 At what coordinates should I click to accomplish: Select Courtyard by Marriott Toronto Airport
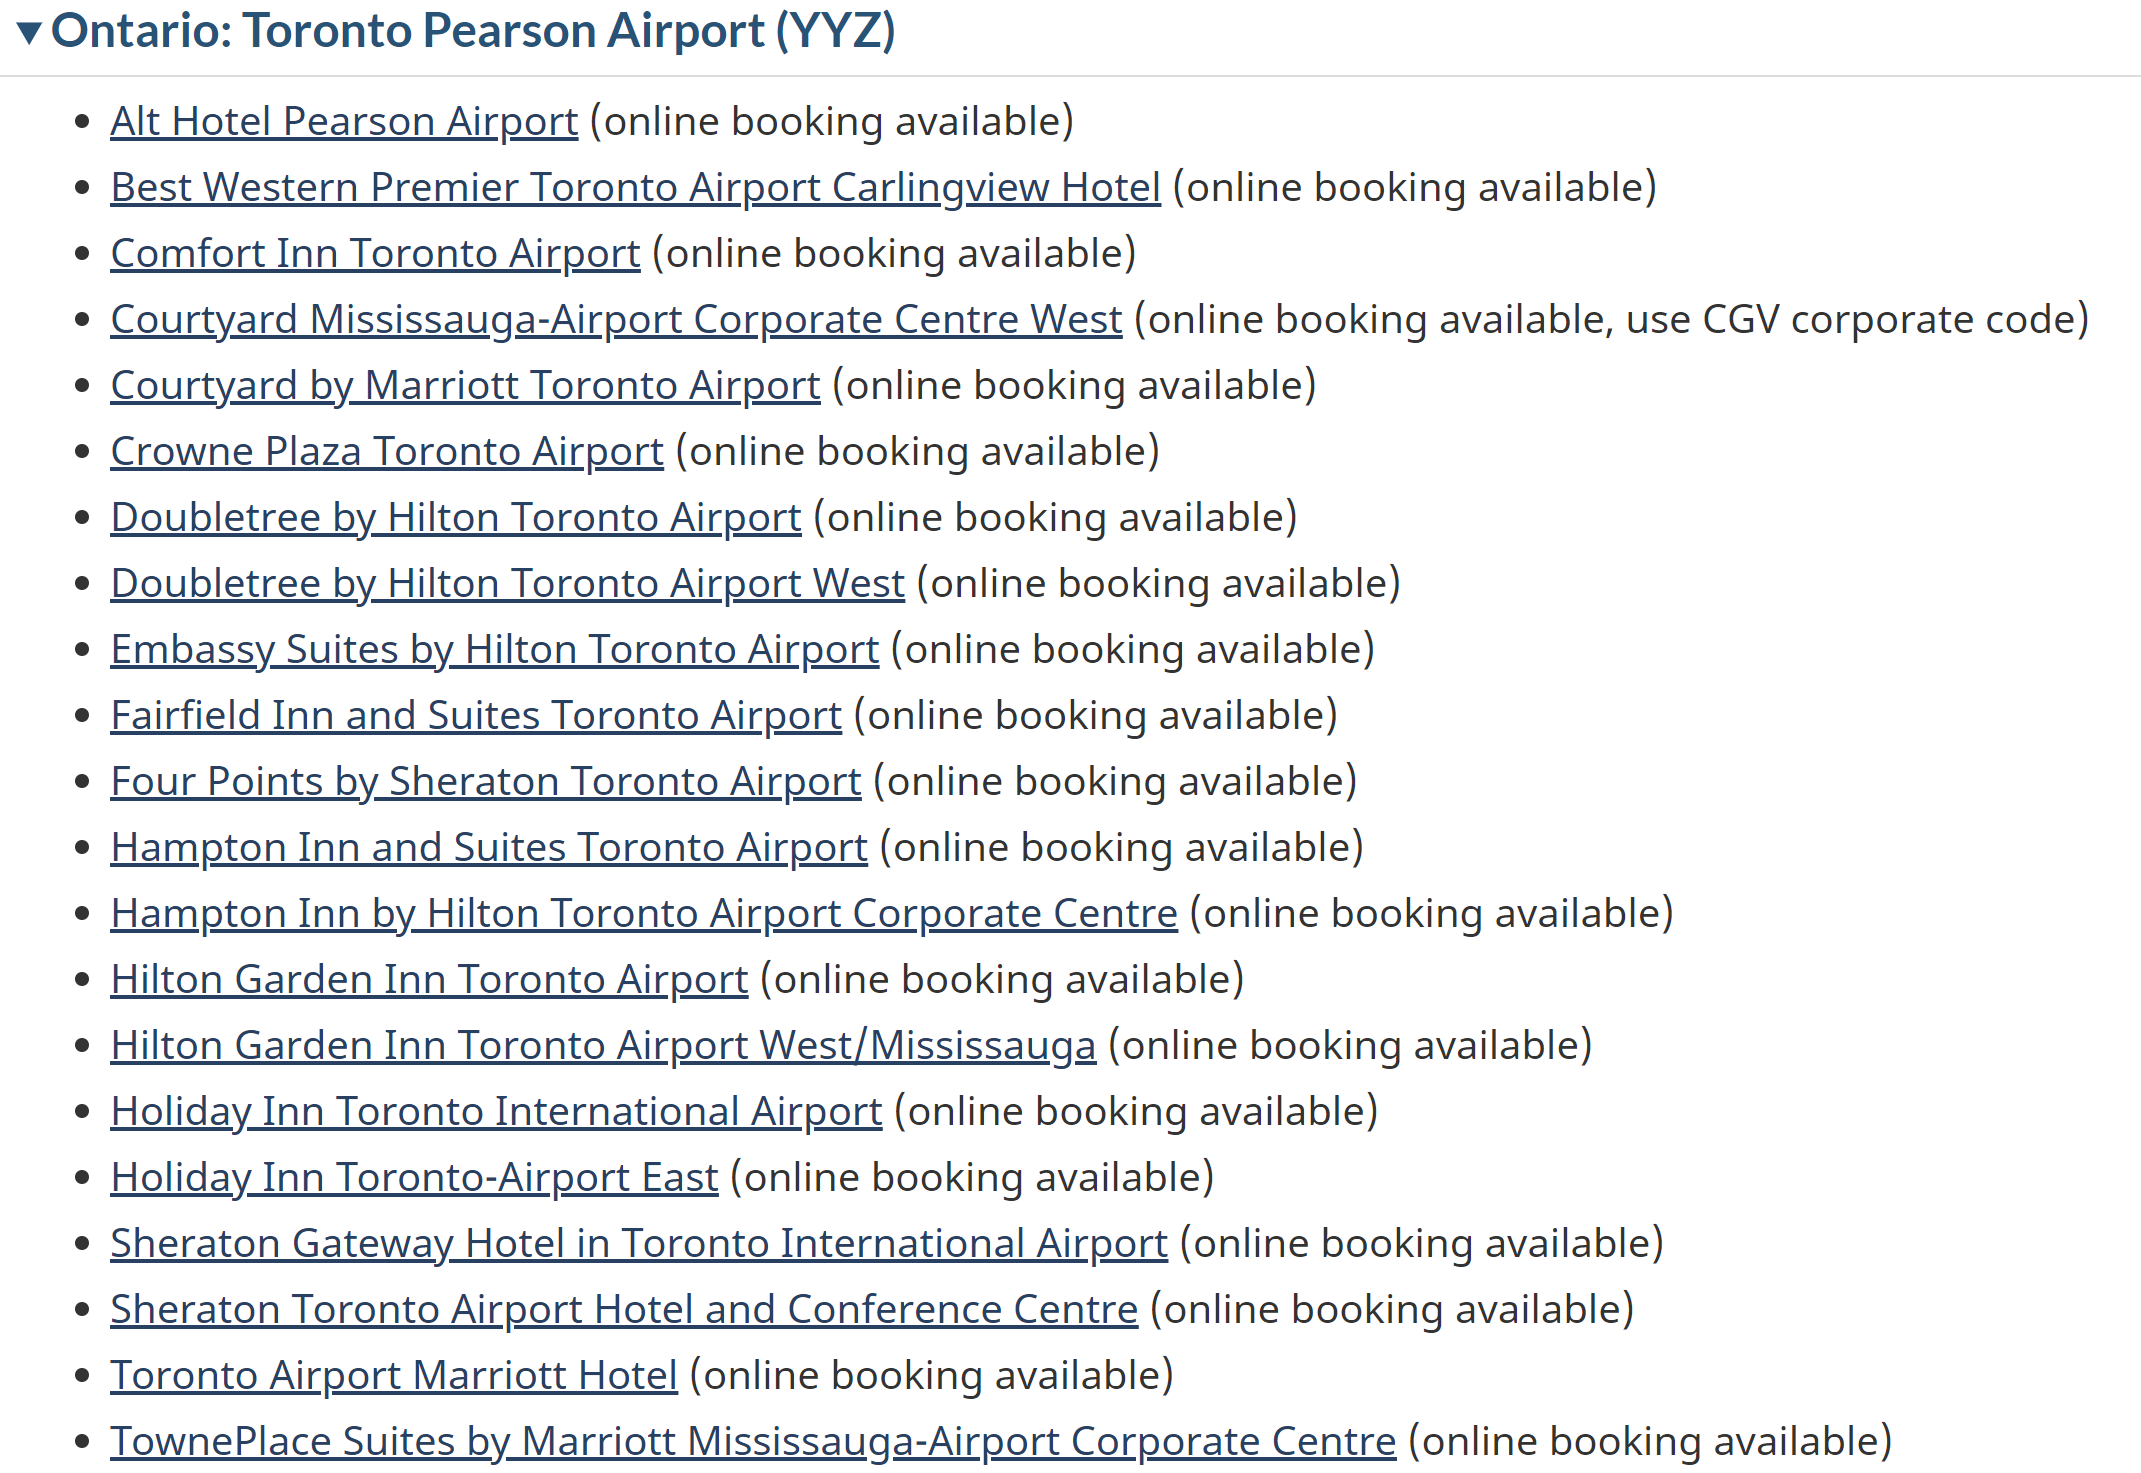click(x=465, y=386)
